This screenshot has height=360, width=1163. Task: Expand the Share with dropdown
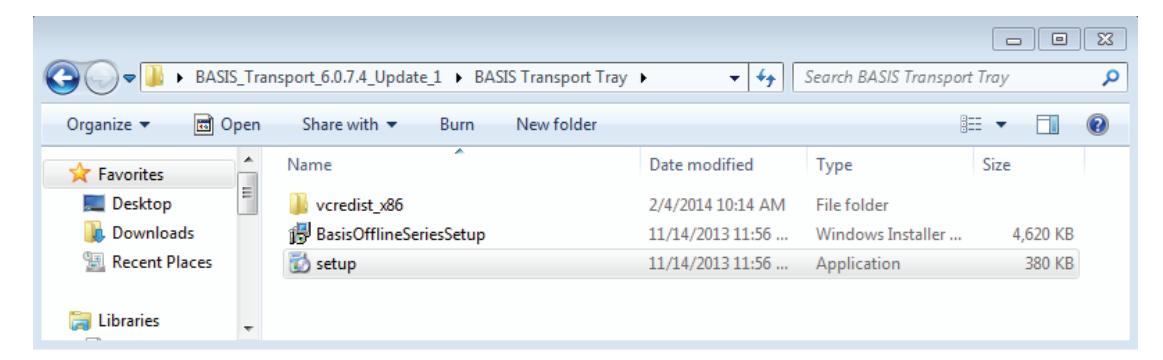349,125
